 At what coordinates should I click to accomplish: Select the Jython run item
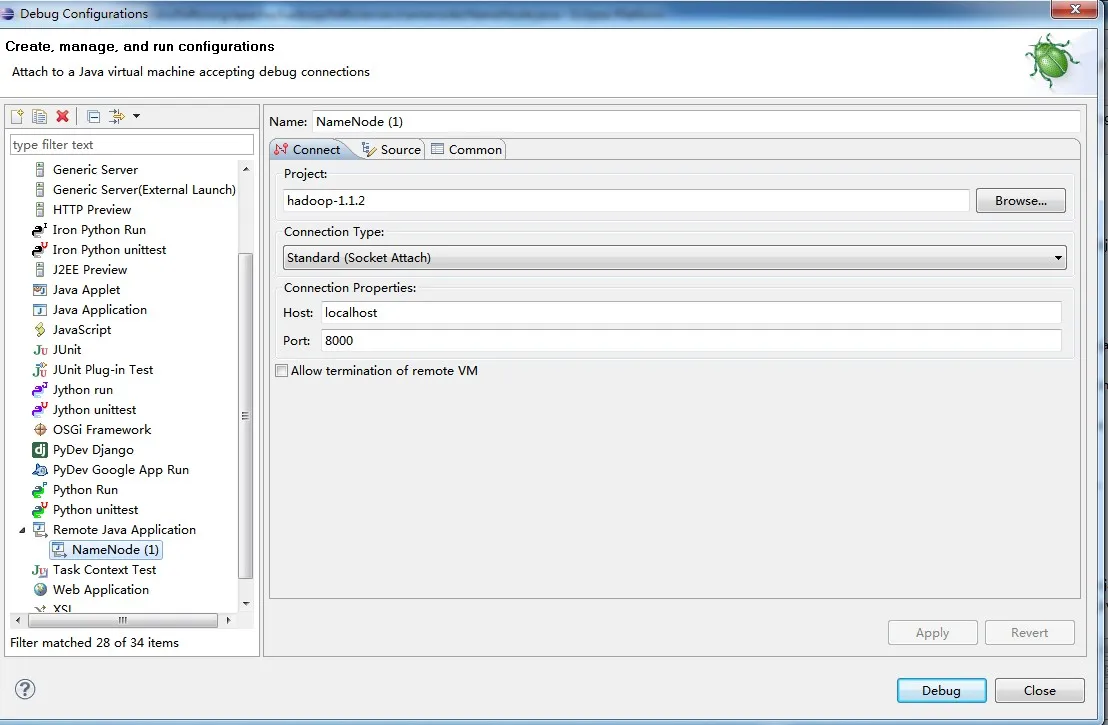(x=83, y=390)
